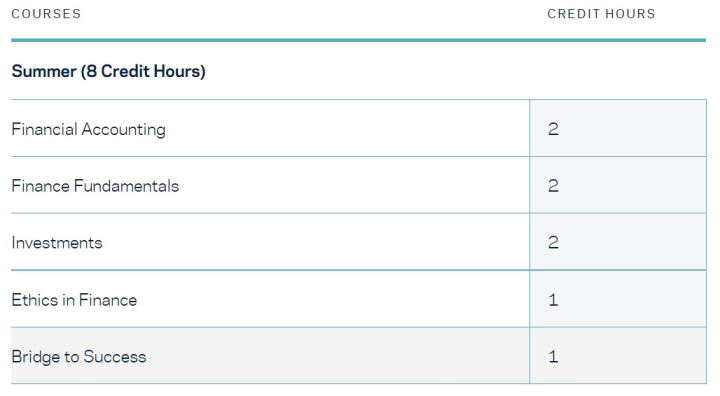Click the Bridge to Success course name
Screen dimensions: 720x396
coord(79,357)
